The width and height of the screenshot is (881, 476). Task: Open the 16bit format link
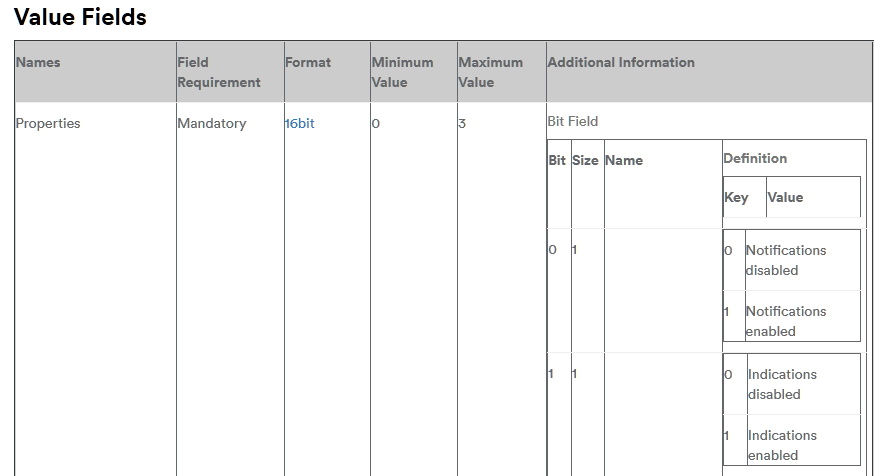(300, 124)
